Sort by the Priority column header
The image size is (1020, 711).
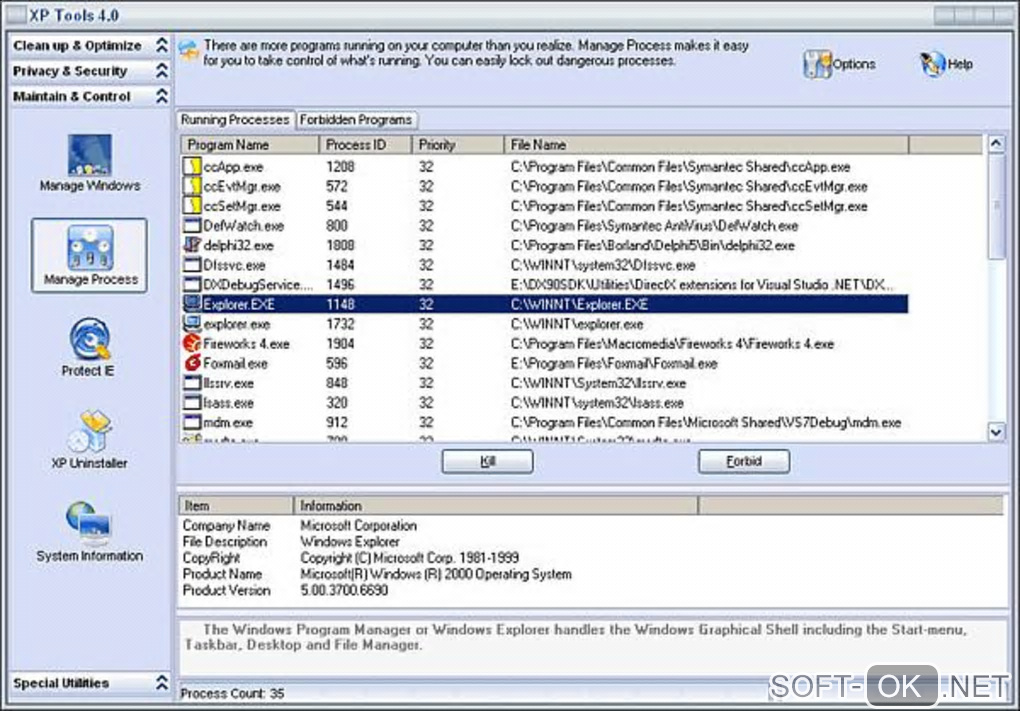(x=457, y=144)
